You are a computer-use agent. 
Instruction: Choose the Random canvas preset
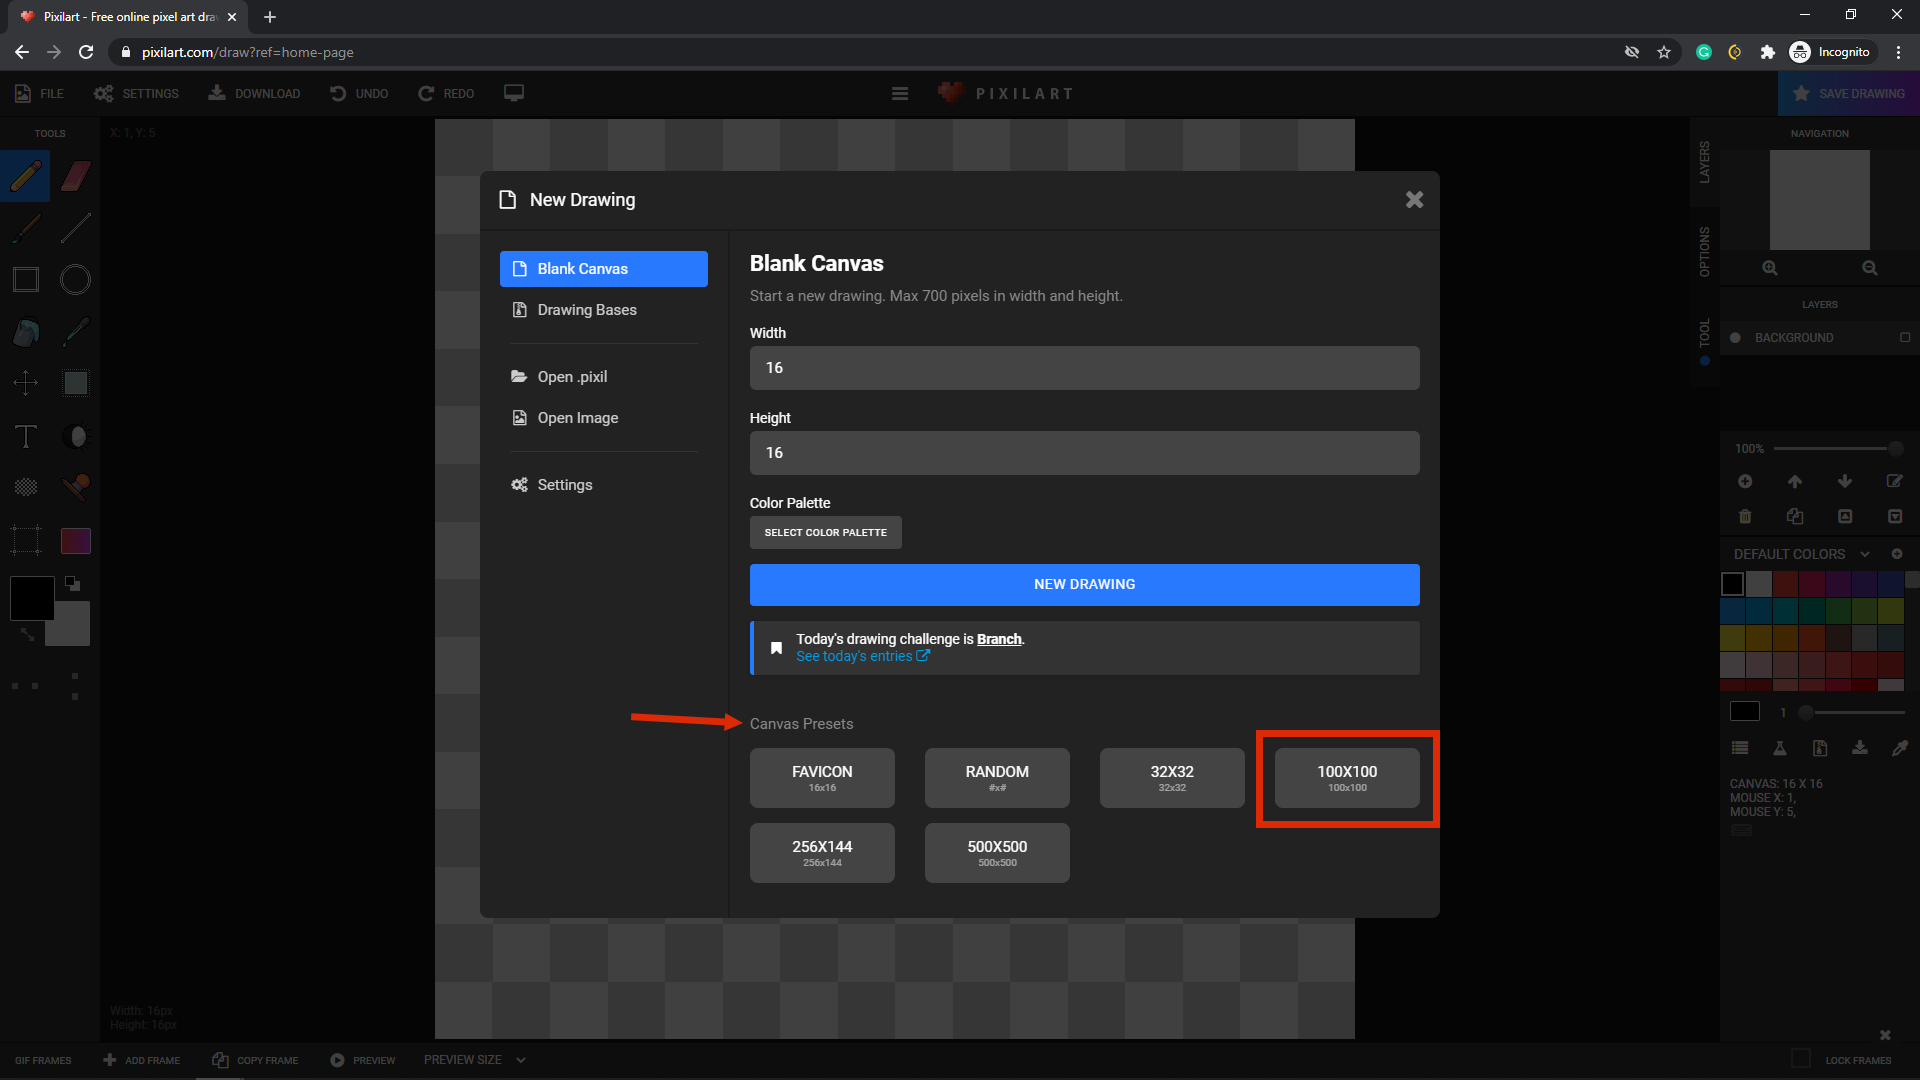click(x=997, y=778)
